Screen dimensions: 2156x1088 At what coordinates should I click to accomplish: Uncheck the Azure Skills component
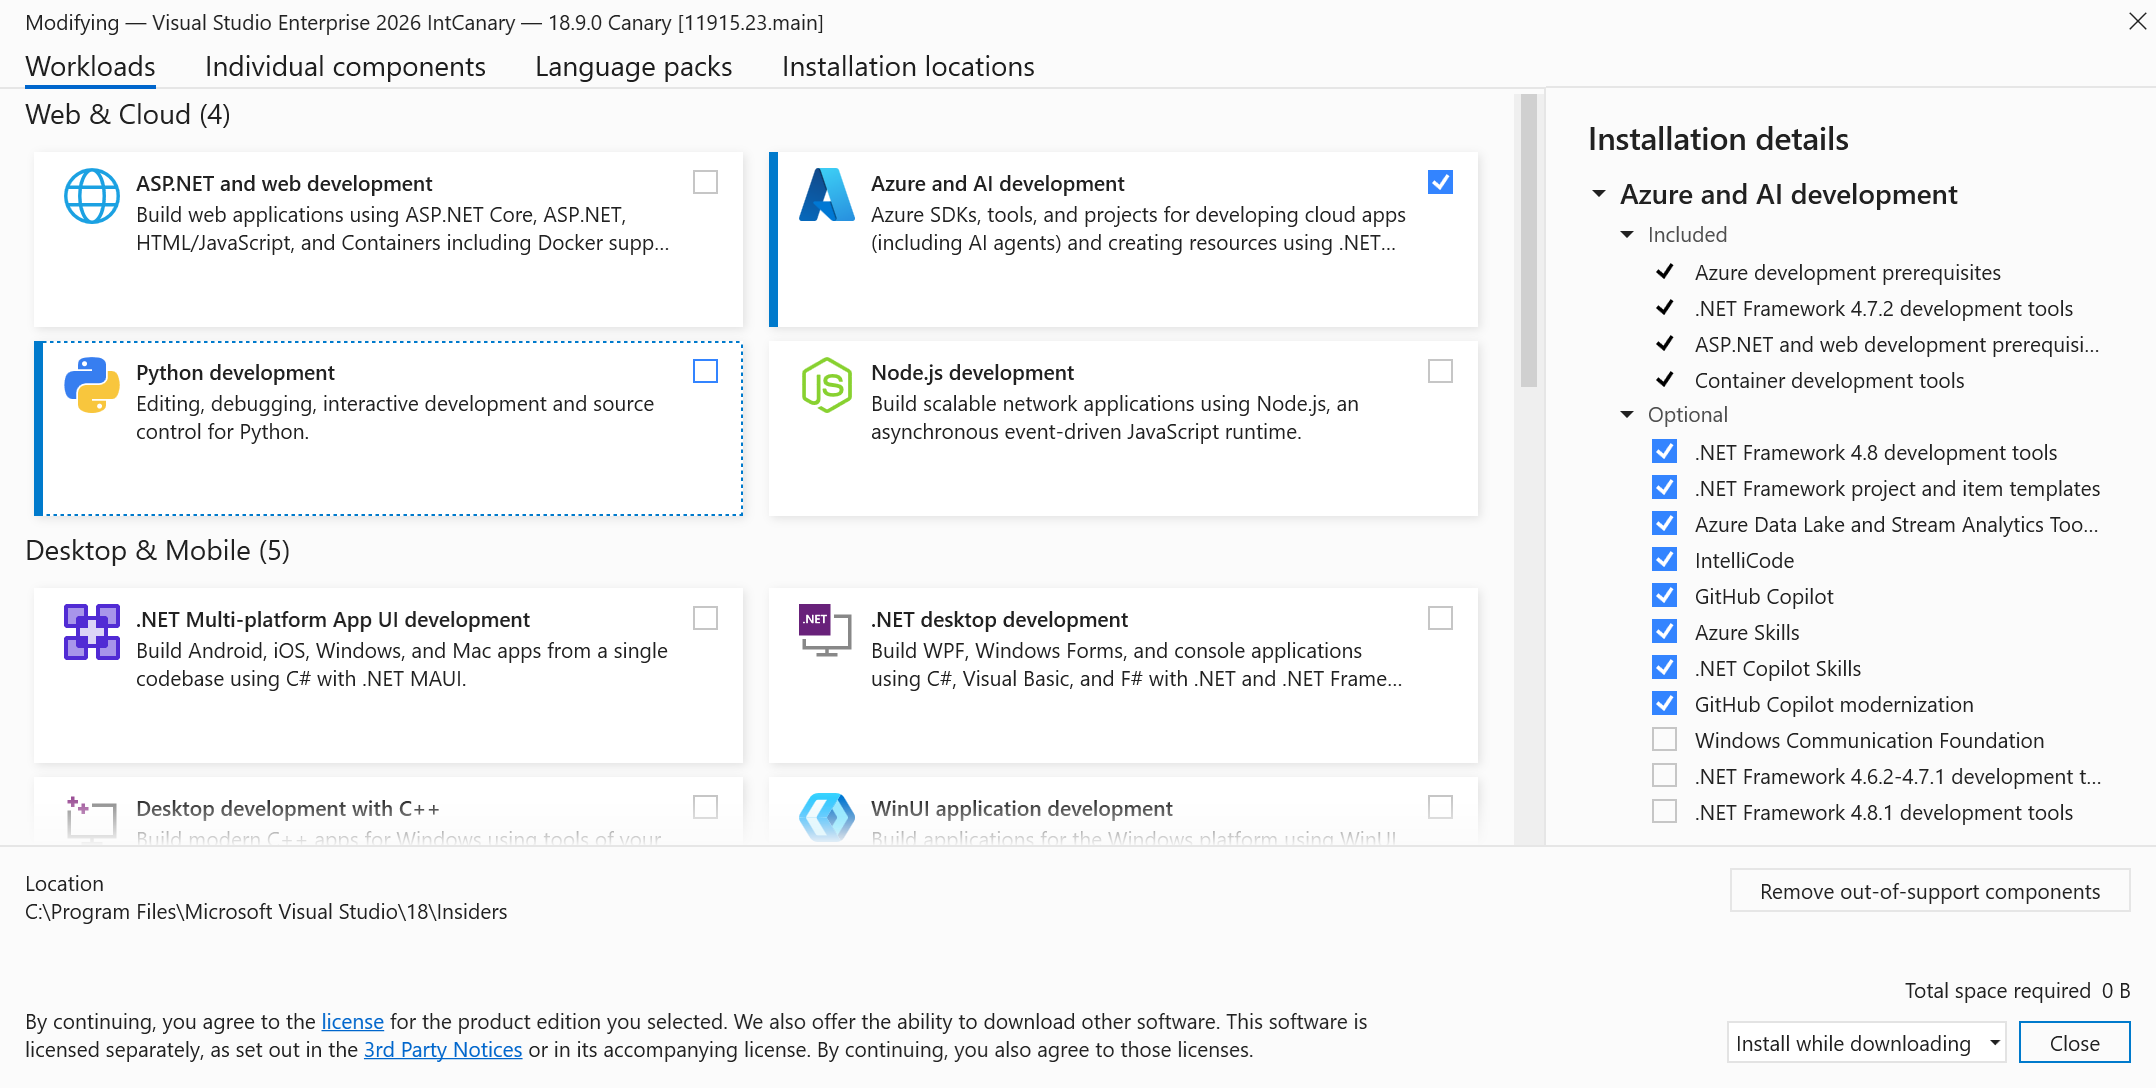coord(1664,631)
